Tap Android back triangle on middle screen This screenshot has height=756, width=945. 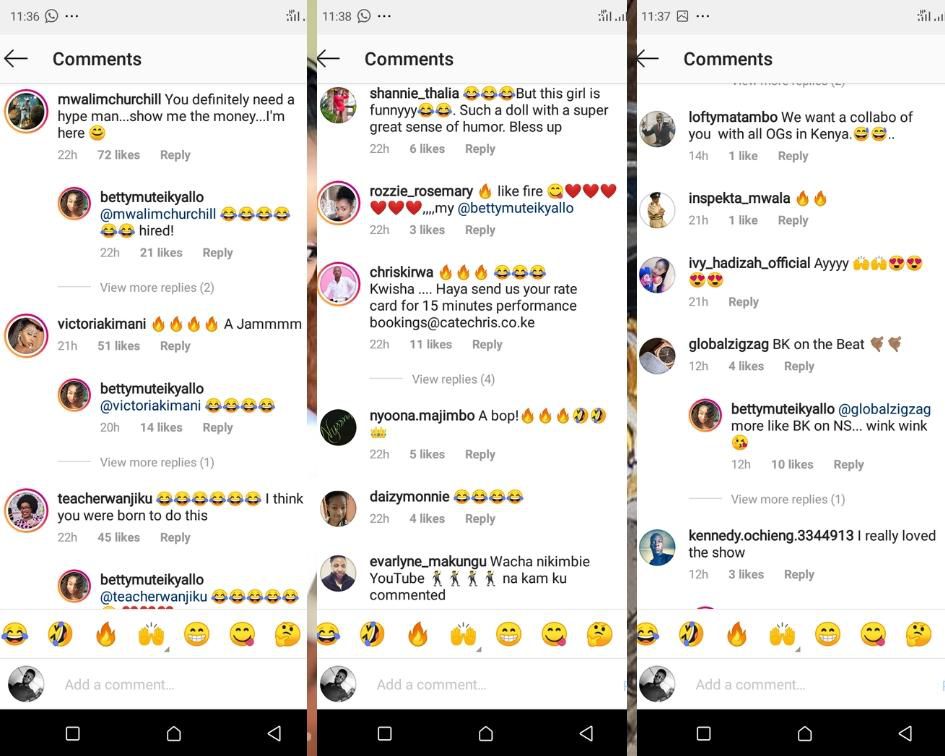click(x=586, y=733)
